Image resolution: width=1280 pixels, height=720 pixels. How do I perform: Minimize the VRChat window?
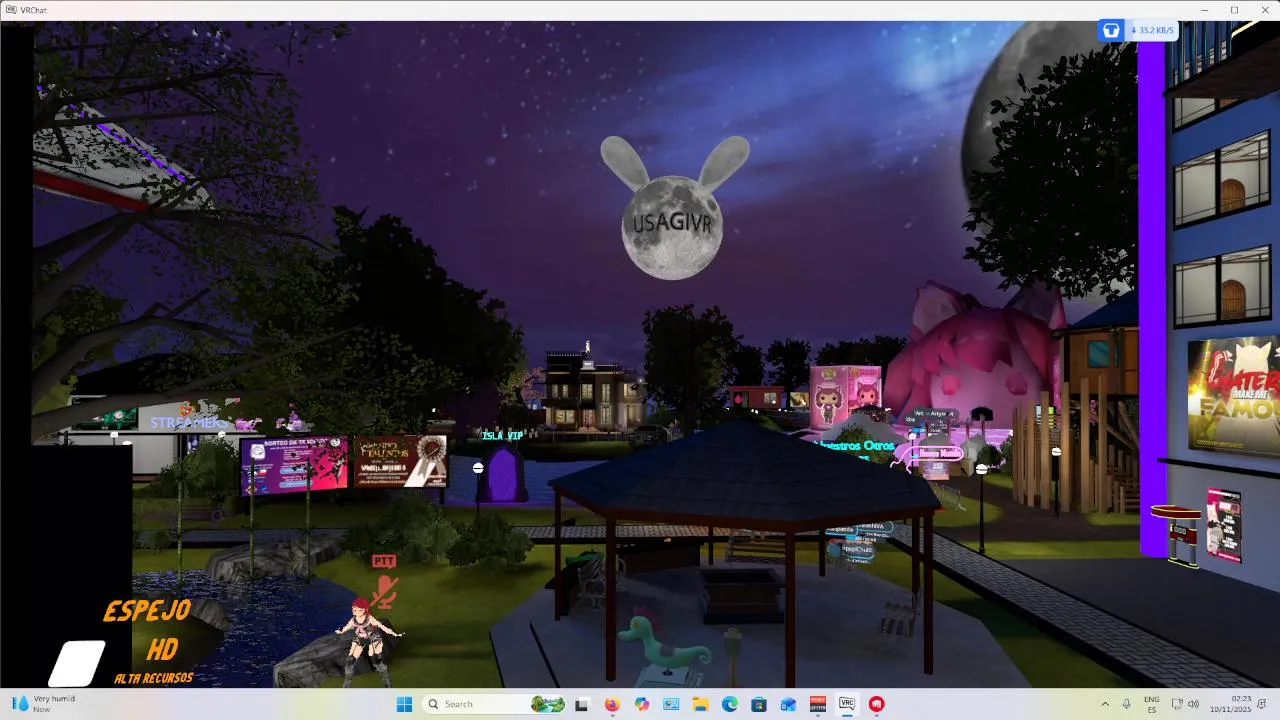coord(1206,10)
